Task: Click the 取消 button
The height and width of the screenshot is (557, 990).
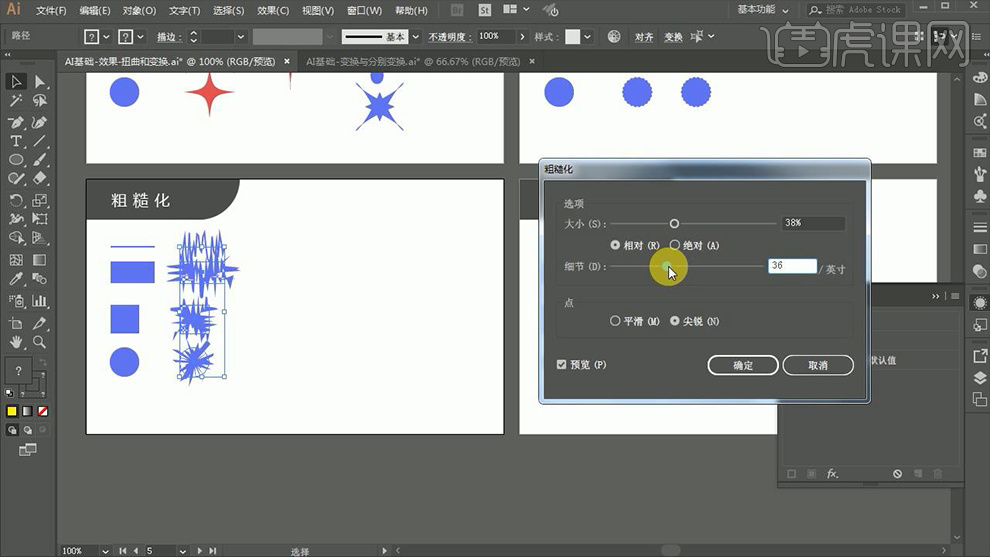Action: [818, 366]
